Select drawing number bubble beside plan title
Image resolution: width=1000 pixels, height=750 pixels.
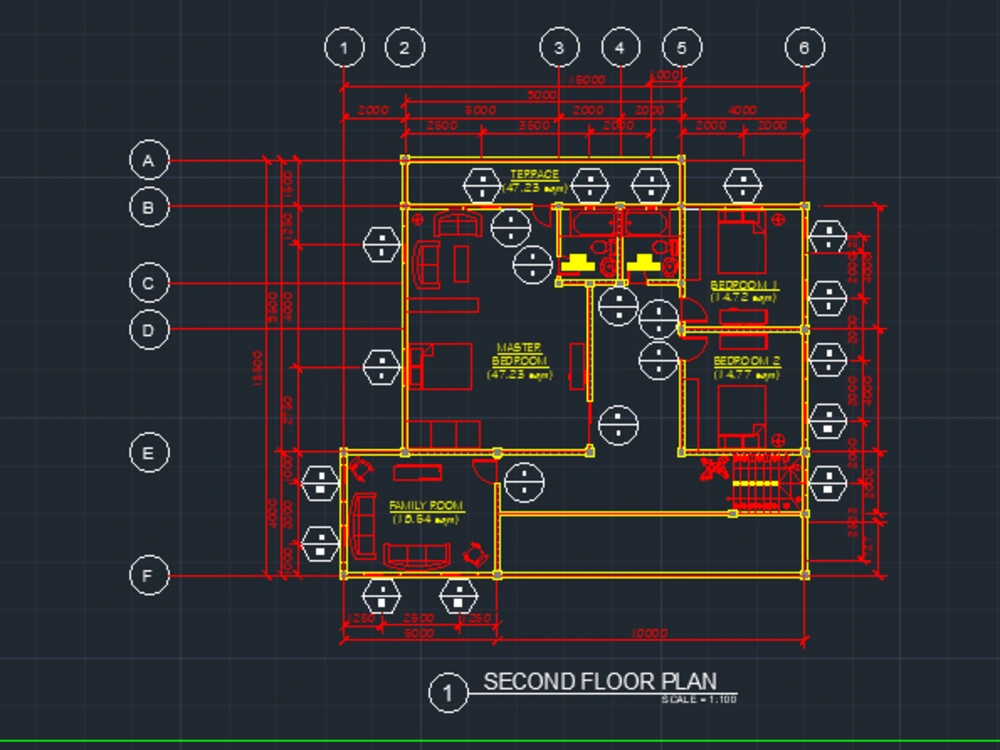448,693
